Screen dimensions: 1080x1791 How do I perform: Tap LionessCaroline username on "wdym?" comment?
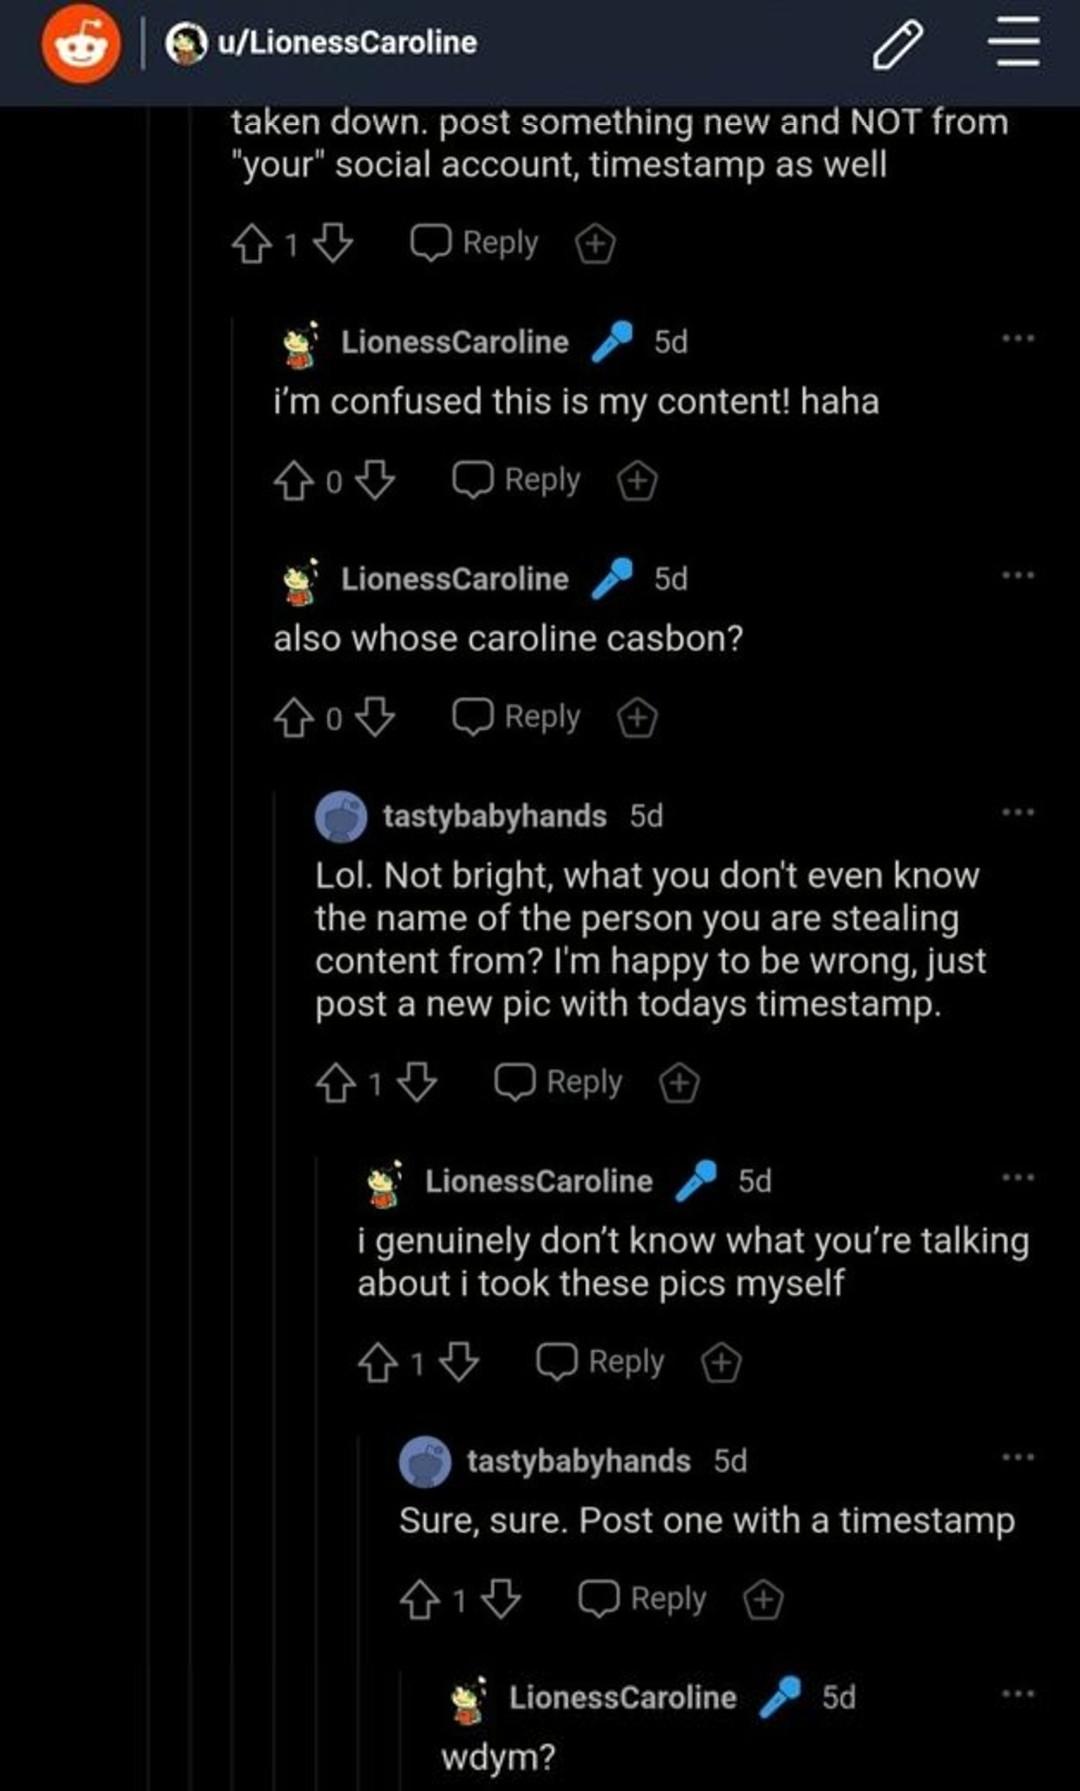622,1697
